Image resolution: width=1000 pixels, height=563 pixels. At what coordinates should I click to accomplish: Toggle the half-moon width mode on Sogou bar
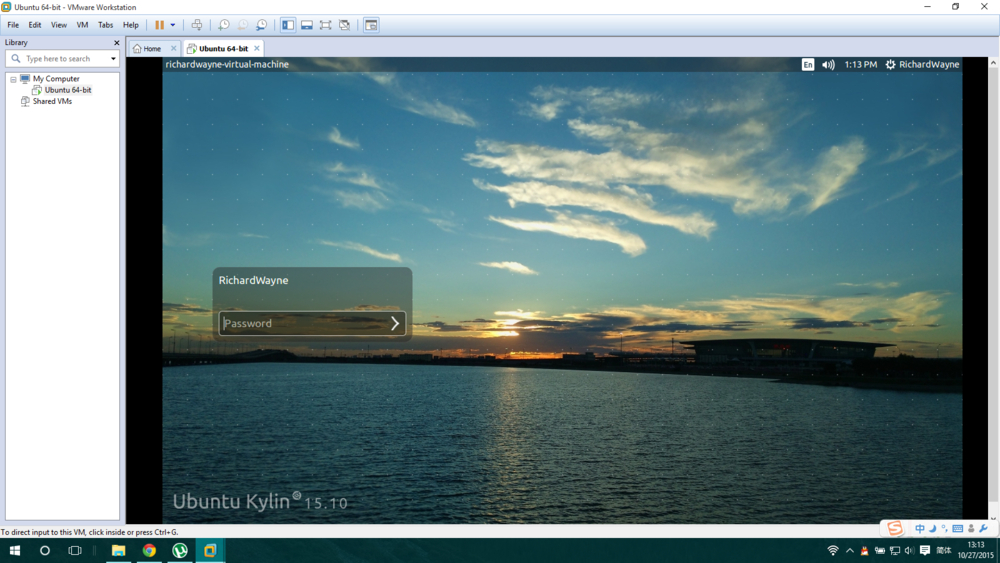[932, 529]
